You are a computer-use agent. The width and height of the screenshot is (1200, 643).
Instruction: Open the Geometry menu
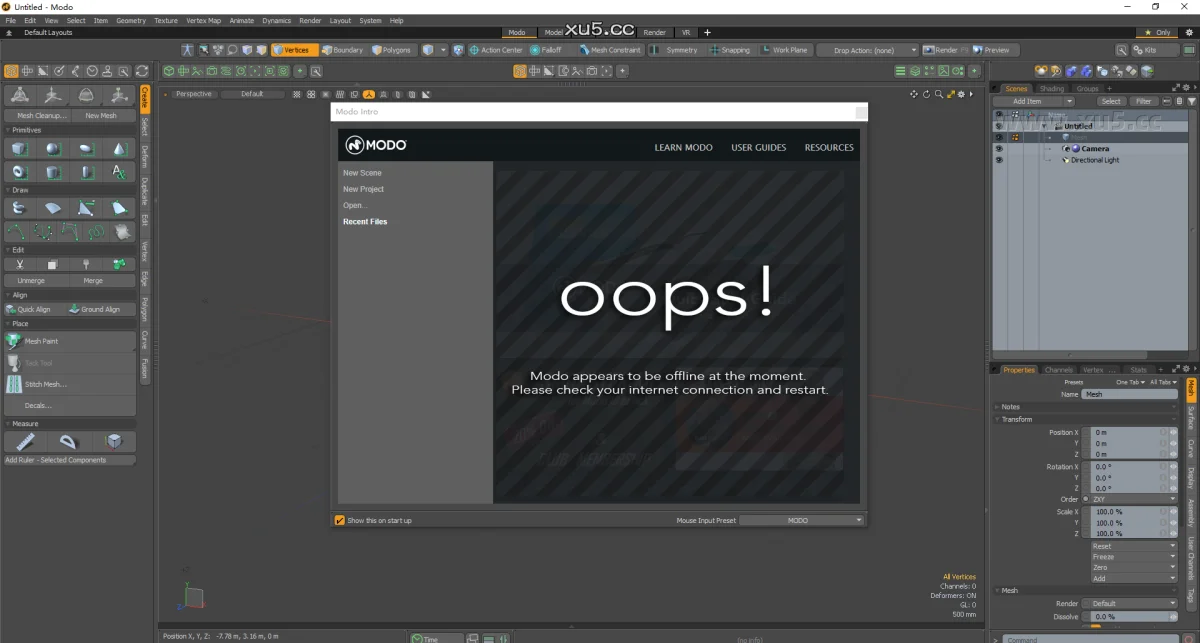click(130, 20)
